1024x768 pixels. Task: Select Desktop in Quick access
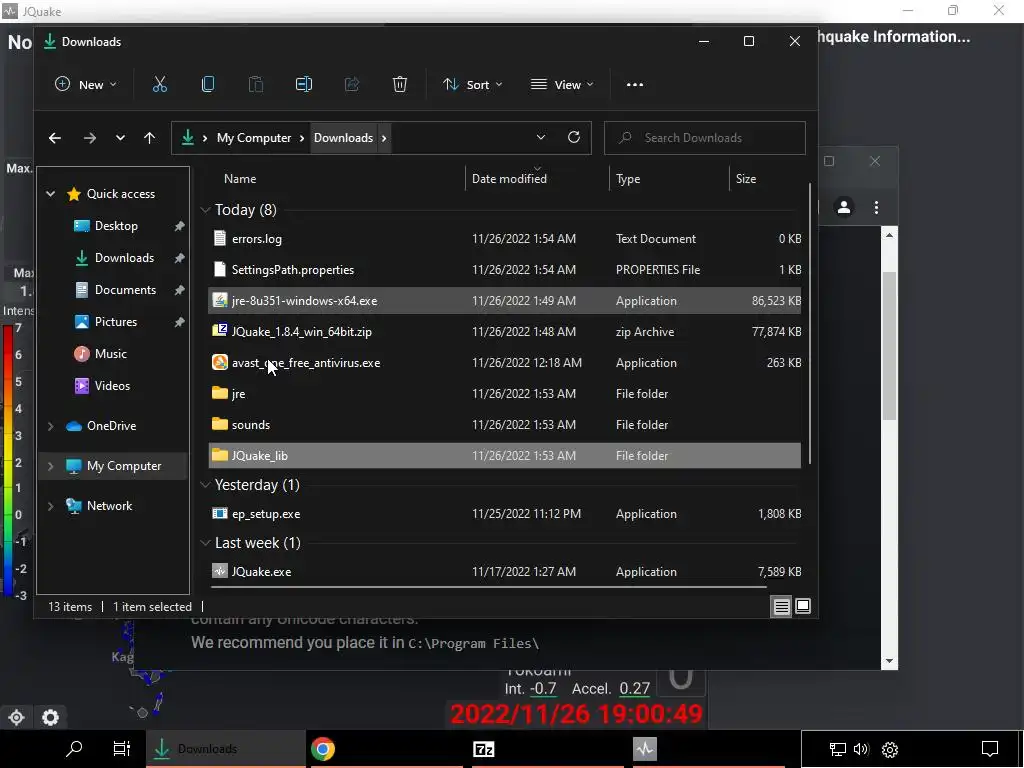pos(116,226)
